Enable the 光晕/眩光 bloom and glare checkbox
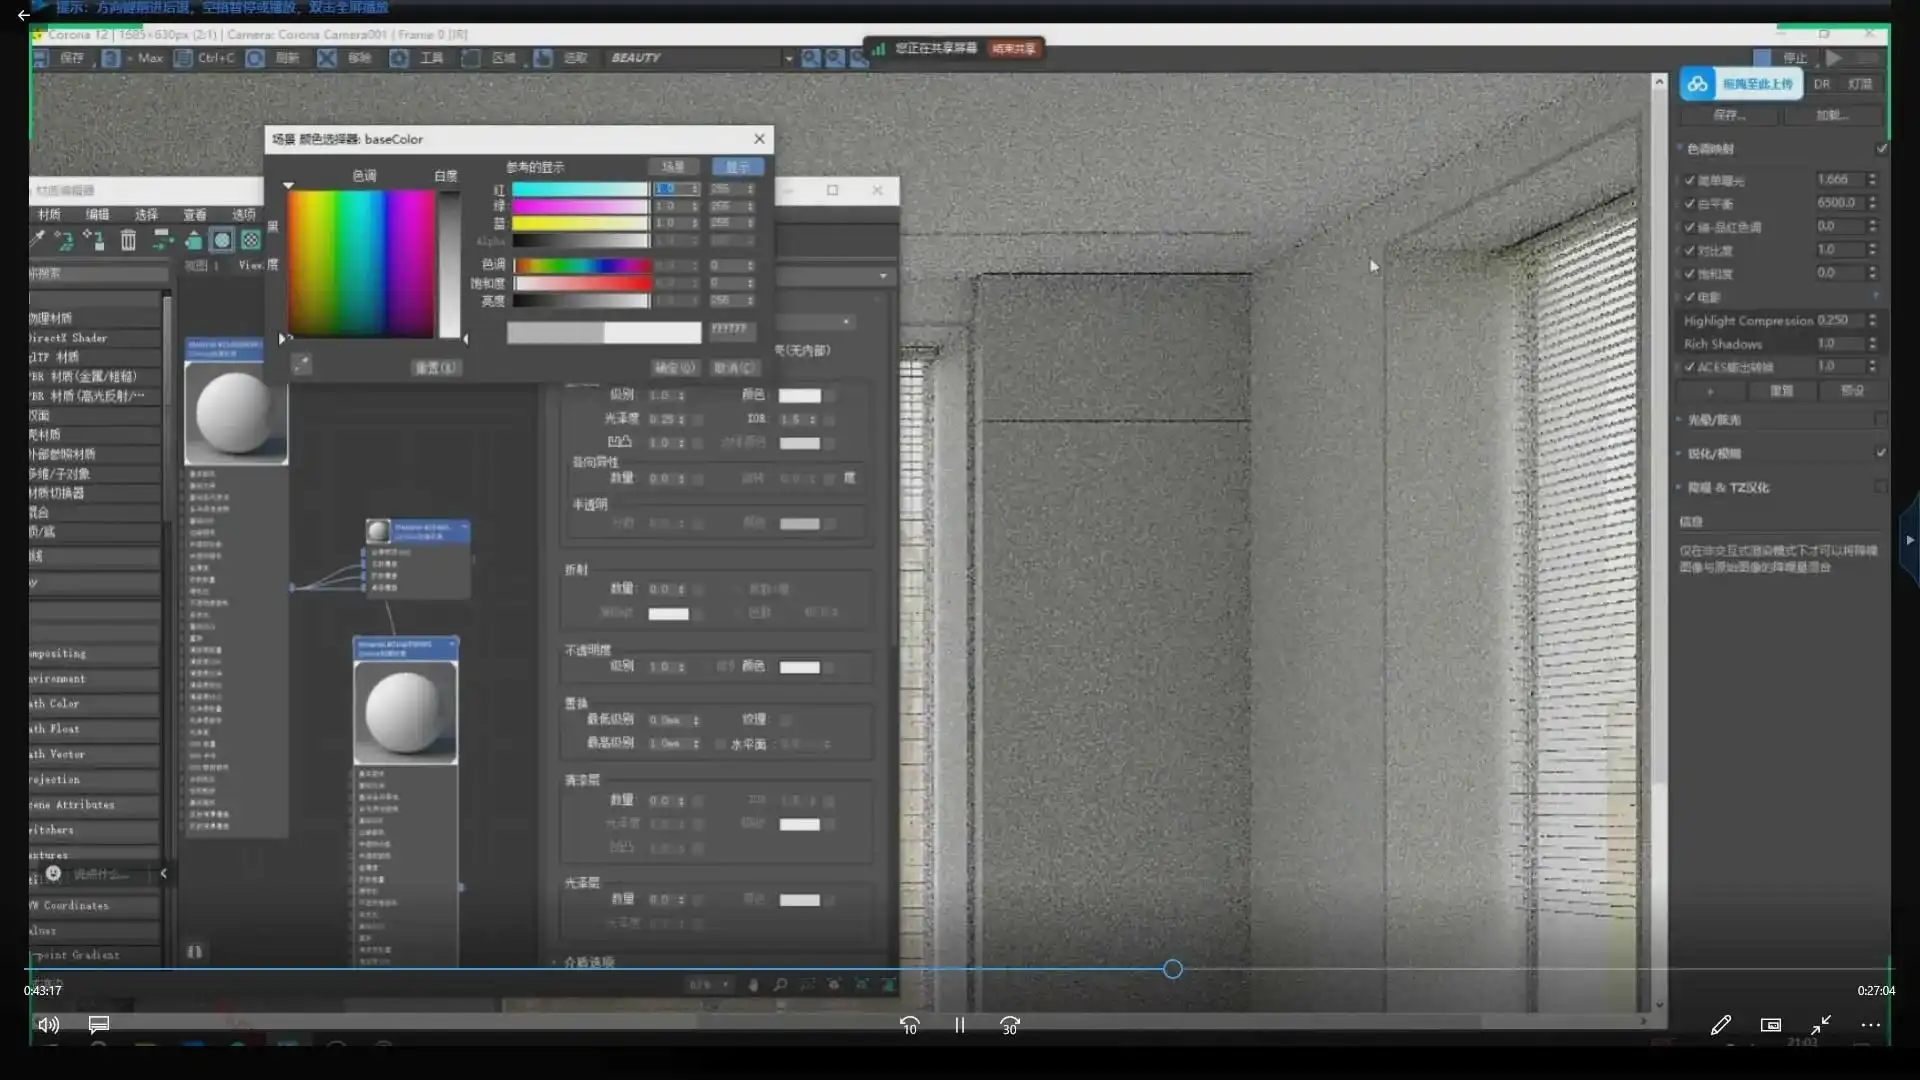This screenshot has height=1080, width=1920. 1880,420
